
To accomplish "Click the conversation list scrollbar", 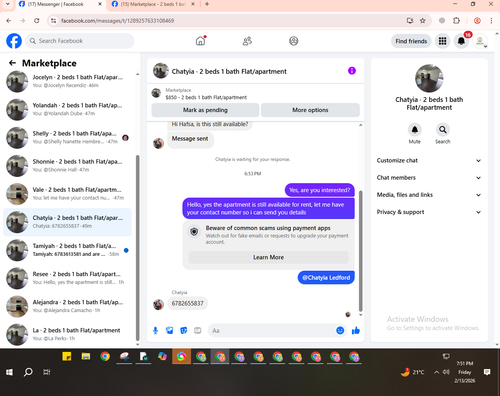I will (x=137, y=247).
